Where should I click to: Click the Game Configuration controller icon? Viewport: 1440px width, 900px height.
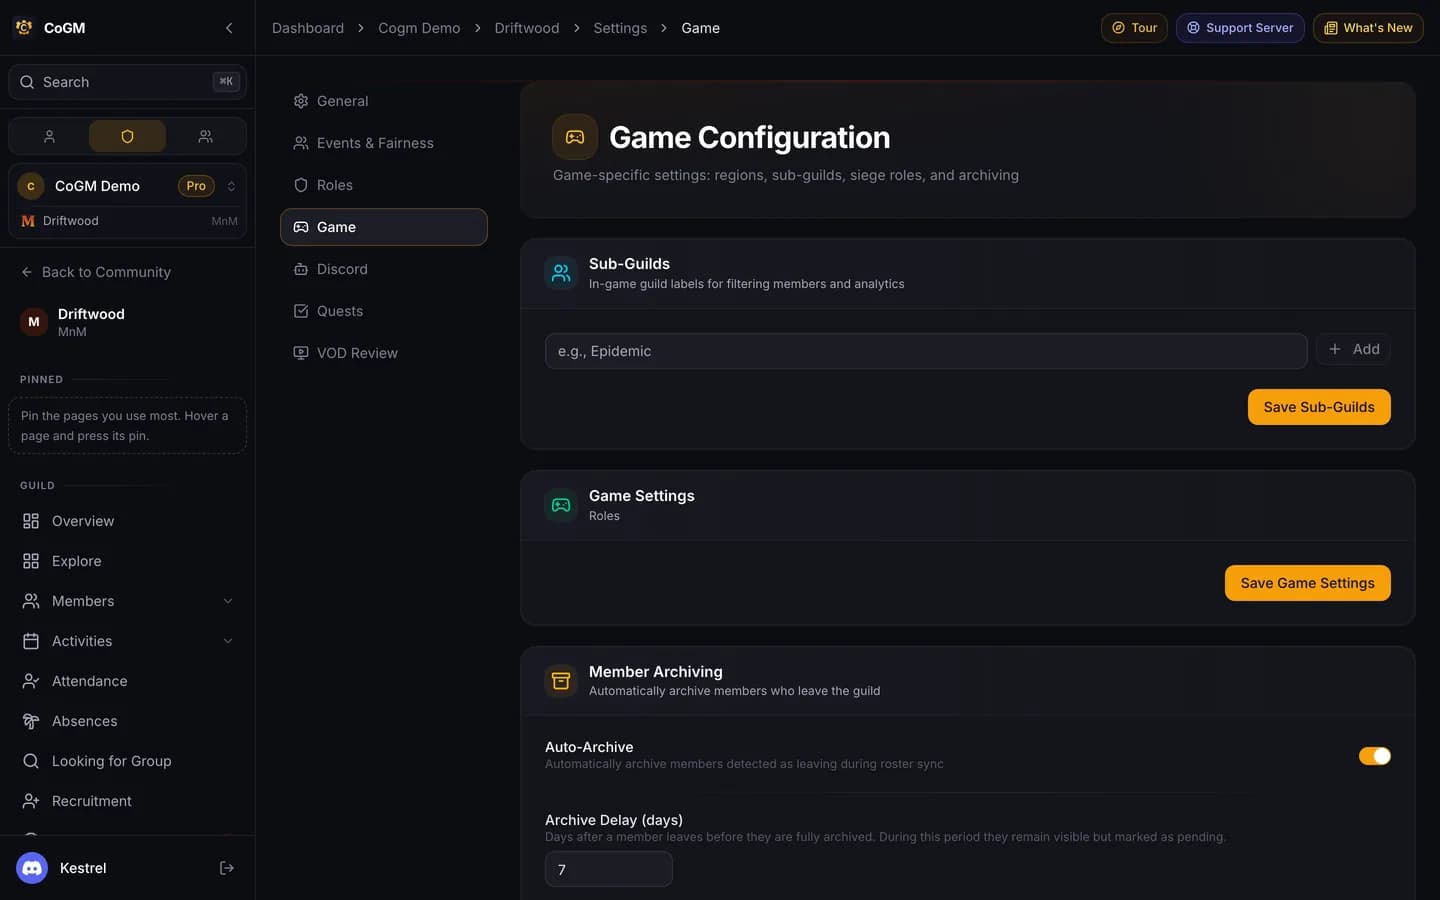[575, 137]
